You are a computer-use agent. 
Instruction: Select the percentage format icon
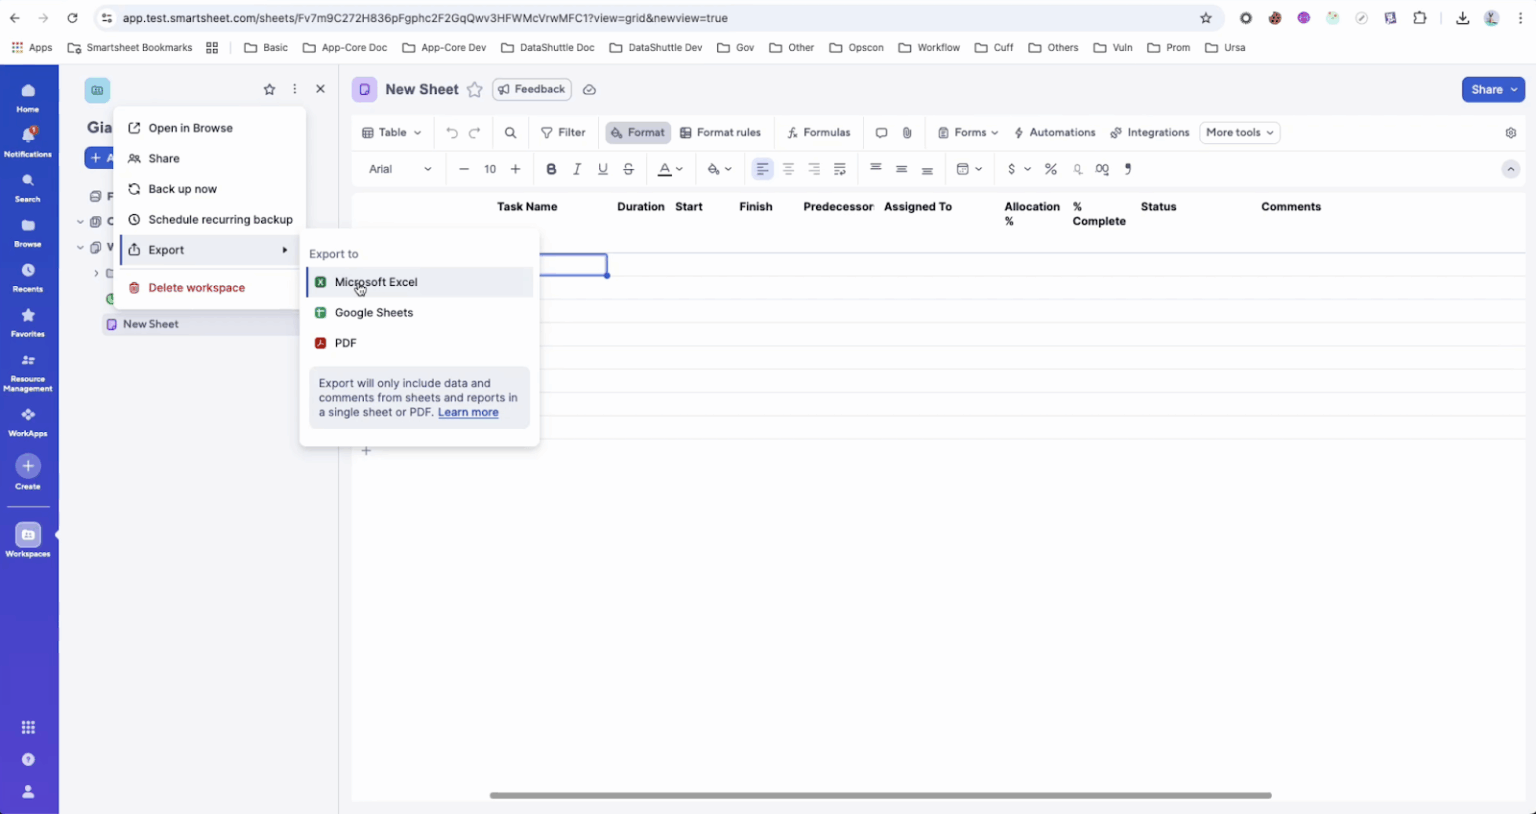pos(1050,169)
